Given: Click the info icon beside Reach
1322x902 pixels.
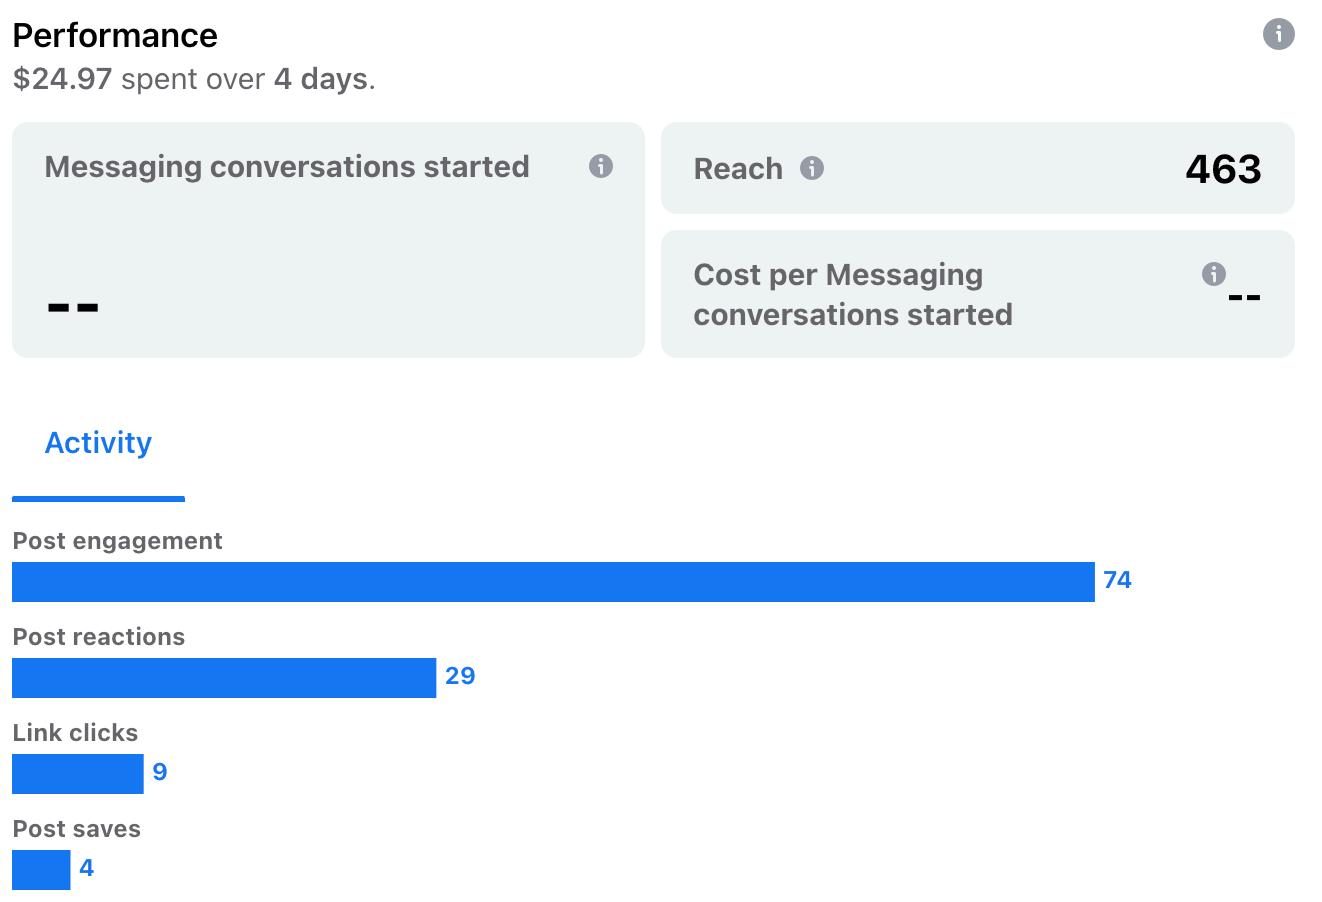Looking at the screenshot, I should (812, 168).
